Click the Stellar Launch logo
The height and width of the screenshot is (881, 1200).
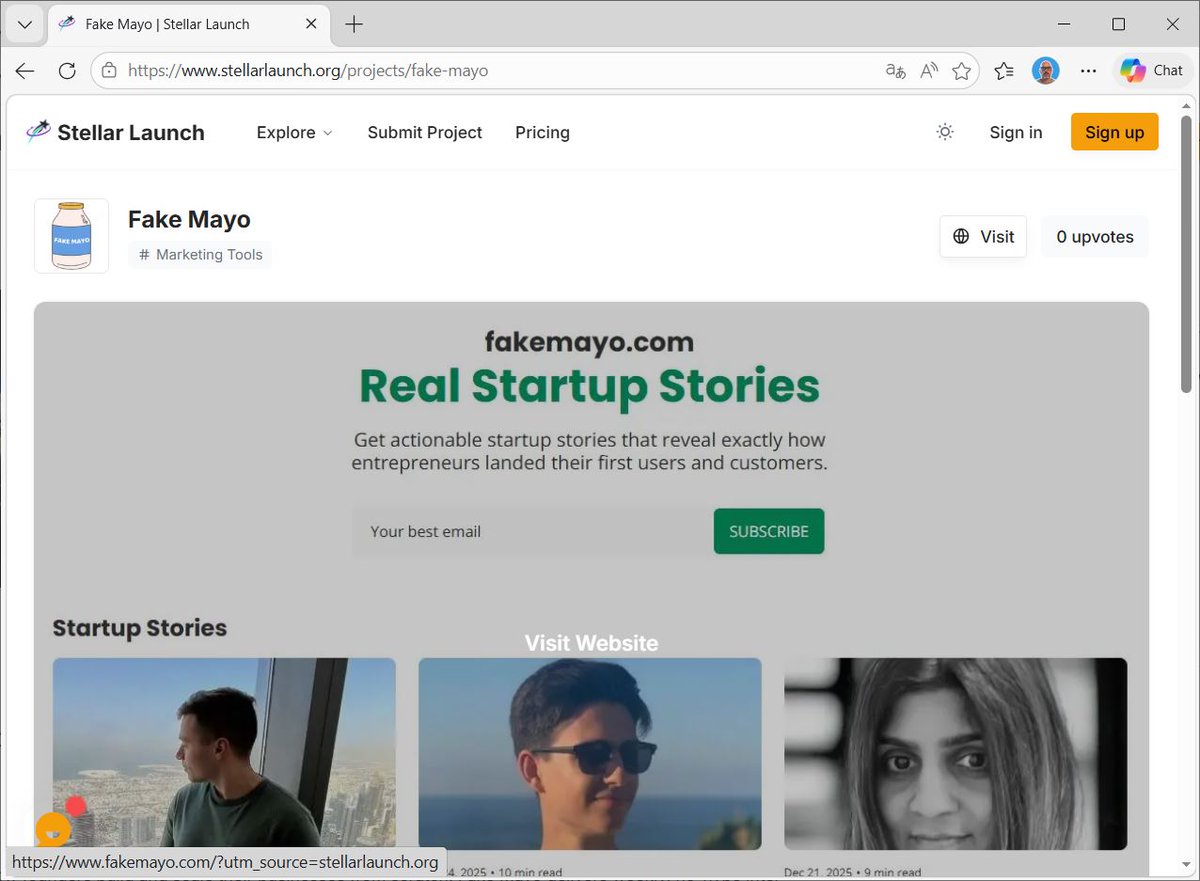[x=115, y=132]
